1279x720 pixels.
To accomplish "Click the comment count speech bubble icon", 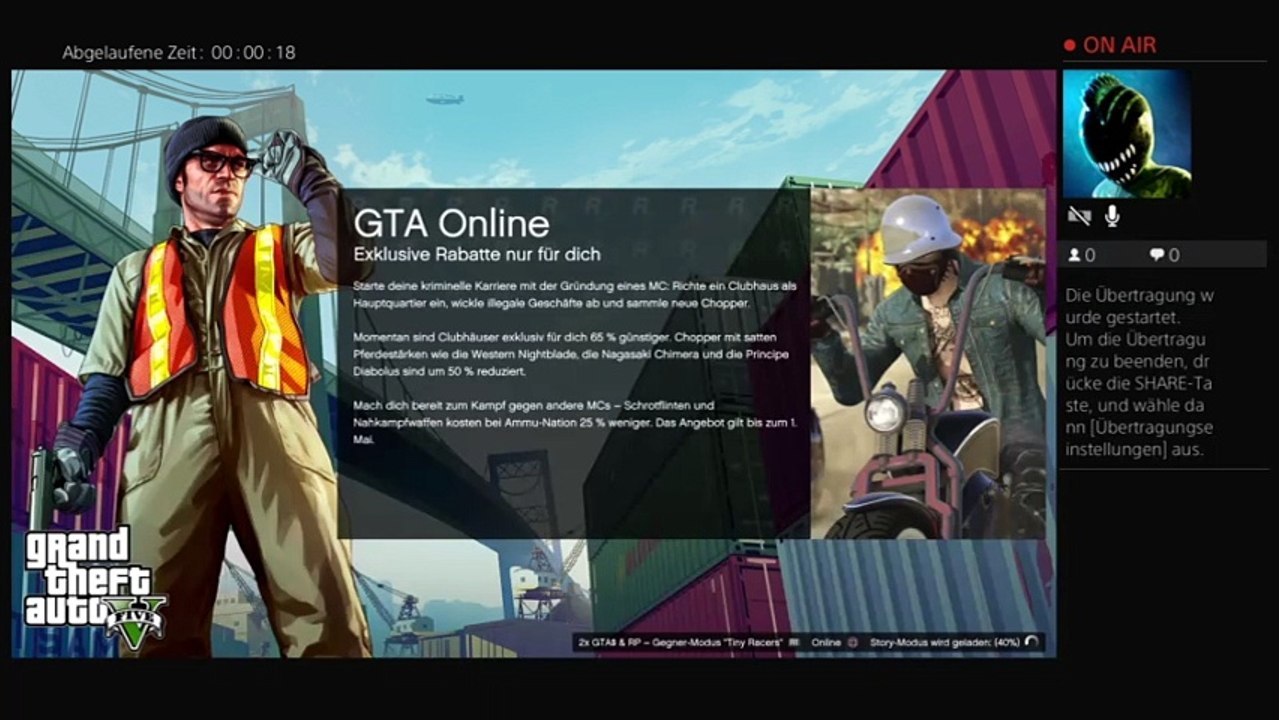I will coord(1156,255).
